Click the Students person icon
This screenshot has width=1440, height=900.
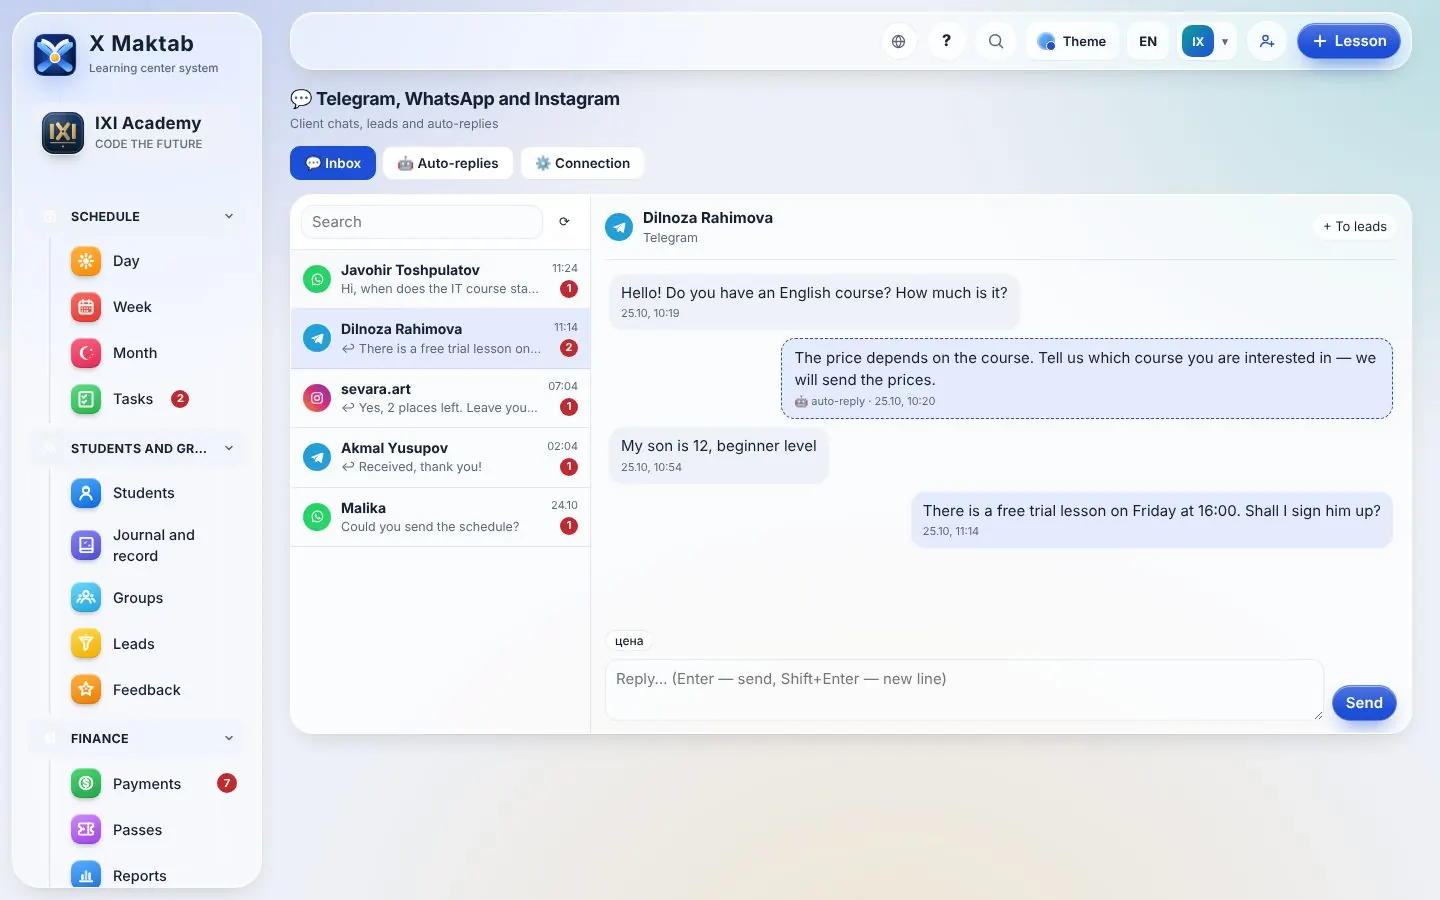click(86, 493)
